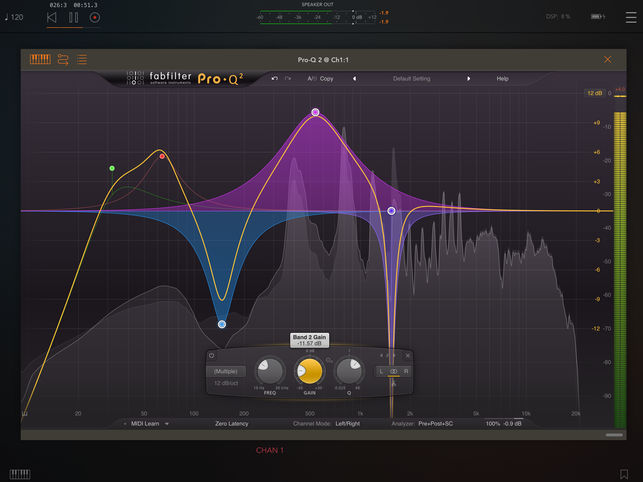Click the bookmark icon at bottom right
The height and width of the screenshot is (482, 643).
pyautogui.click(x=625, y=473)
